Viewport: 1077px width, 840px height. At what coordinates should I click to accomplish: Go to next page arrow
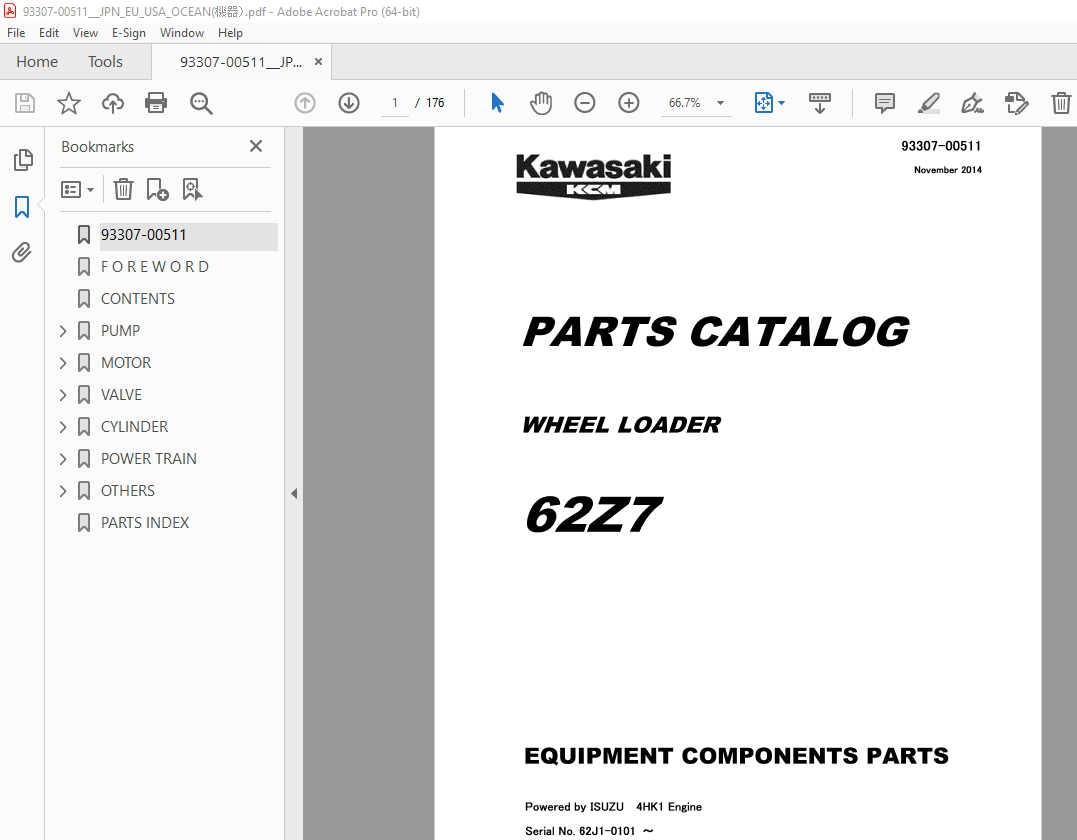[349, 103]
